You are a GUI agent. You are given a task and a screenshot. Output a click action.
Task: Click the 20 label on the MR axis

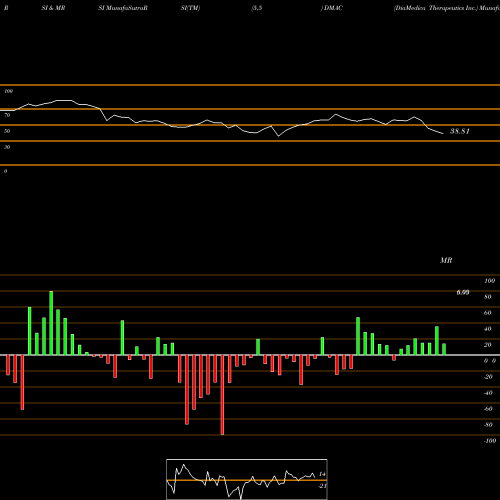click(x=488, y=345)
